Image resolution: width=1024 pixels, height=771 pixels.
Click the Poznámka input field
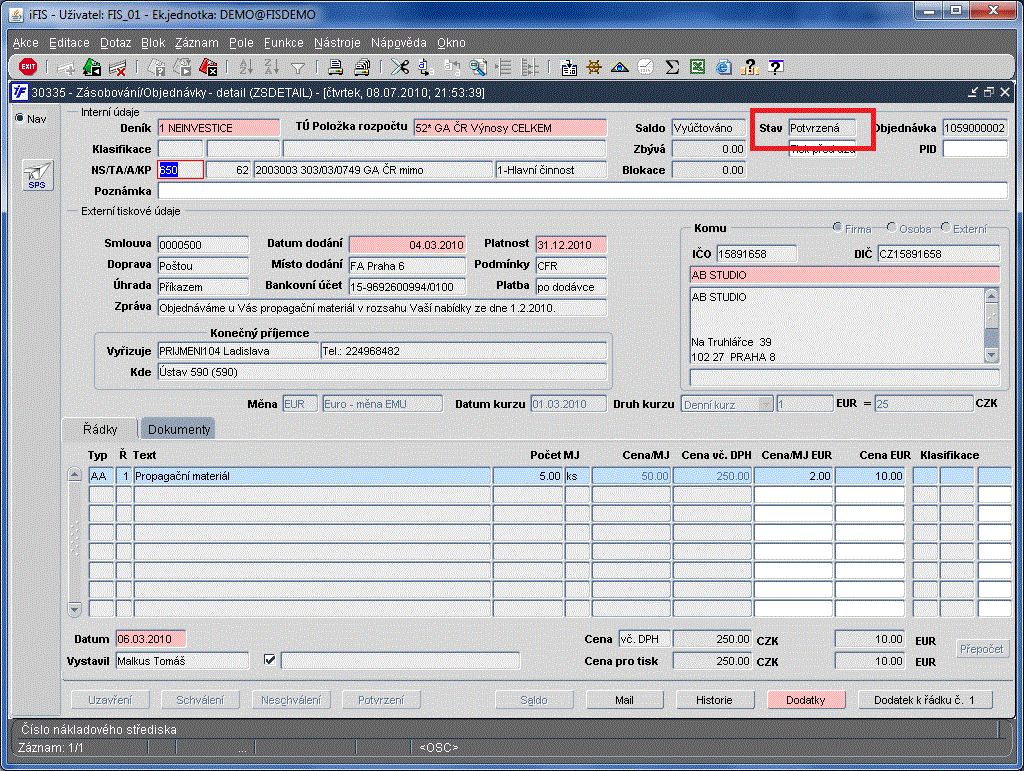582,191
